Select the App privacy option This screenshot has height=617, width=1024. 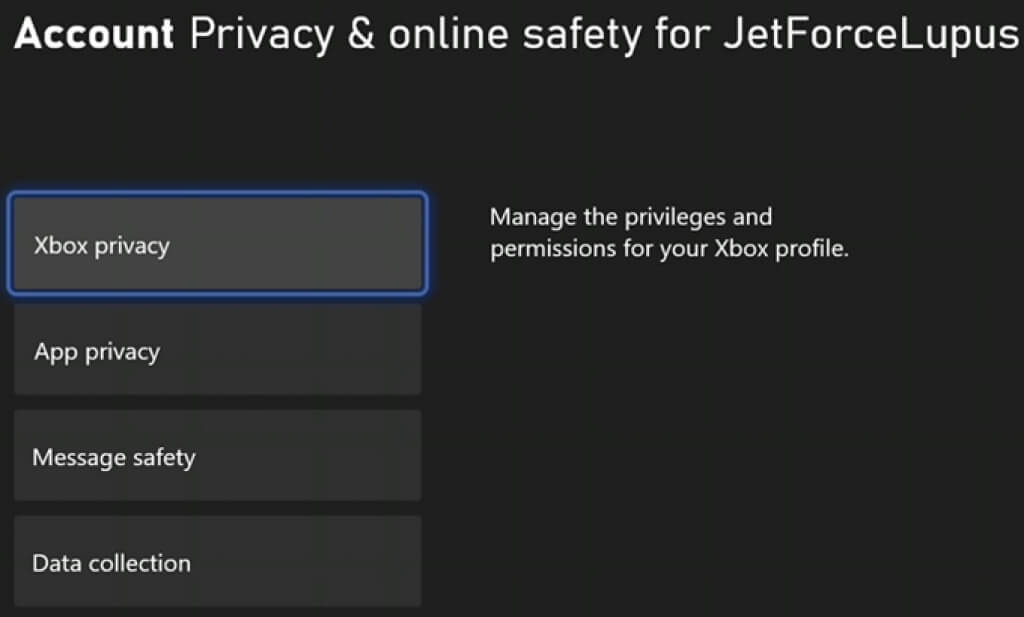click(x=217, y=350)
